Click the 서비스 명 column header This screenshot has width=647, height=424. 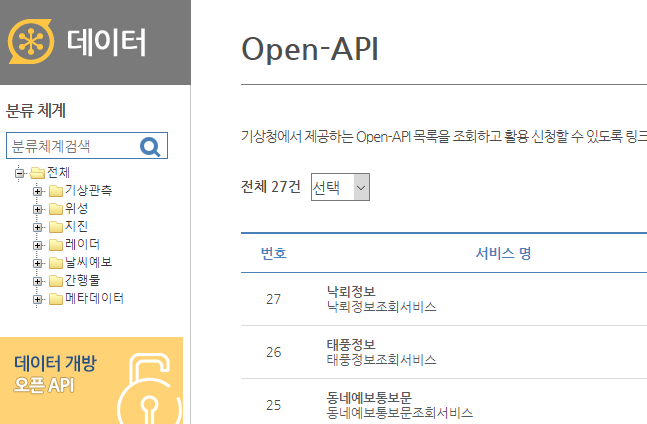click(x=503, y=253)
